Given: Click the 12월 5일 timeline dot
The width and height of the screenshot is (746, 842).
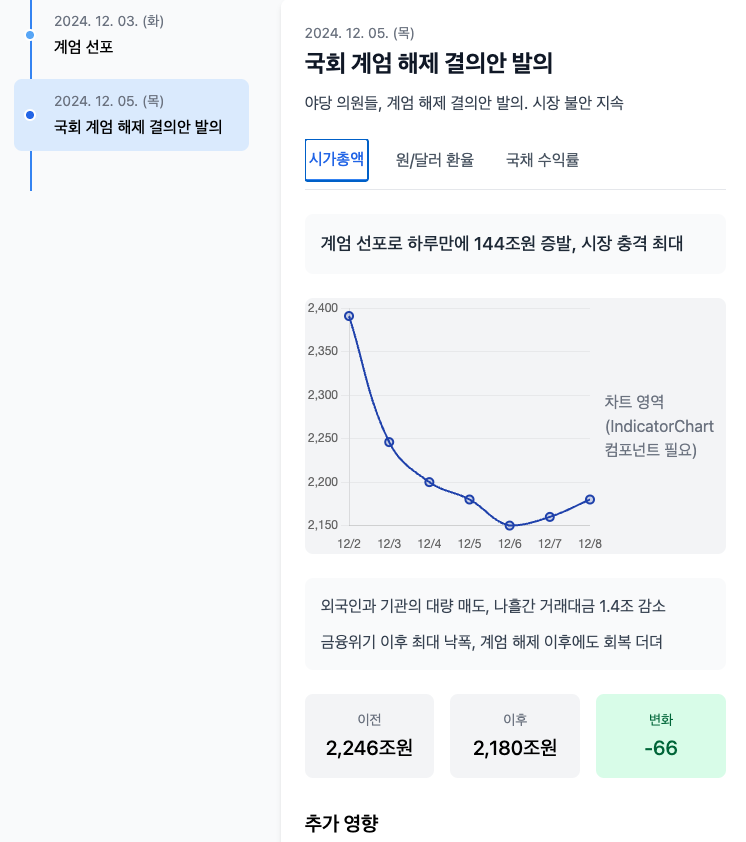Looking at the screenshot, I should coord(30,115).
